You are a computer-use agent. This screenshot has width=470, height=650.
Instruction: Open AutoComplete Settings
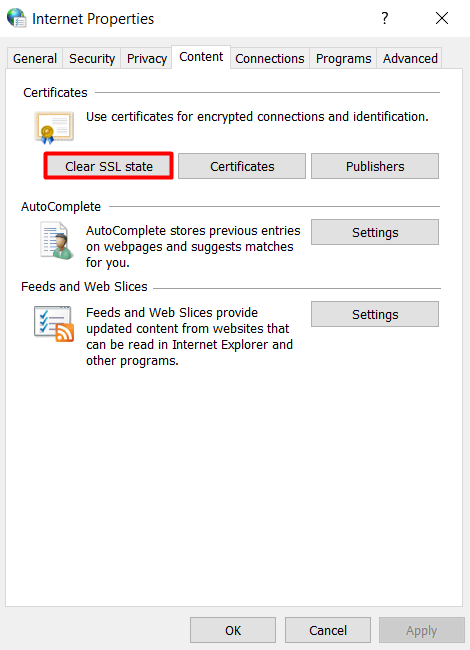(375, 232)
